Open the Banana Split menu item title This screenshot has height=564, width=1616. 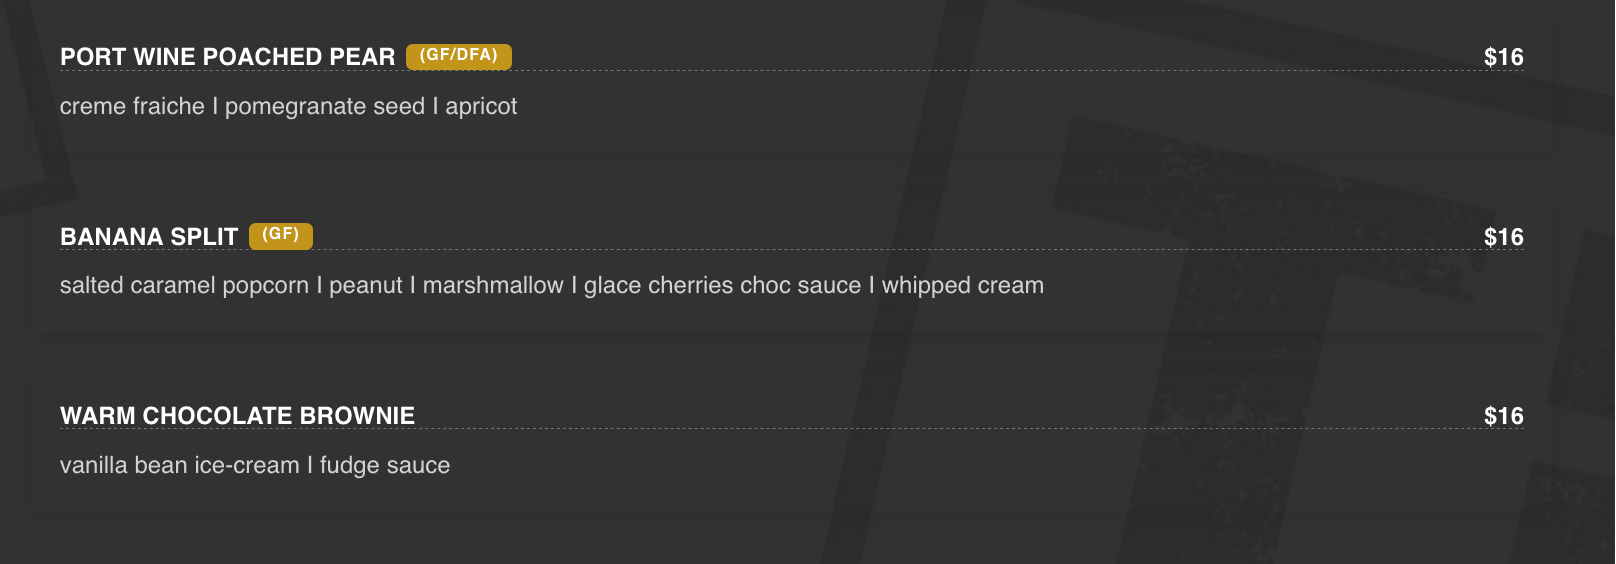click(x=149, y=237)
